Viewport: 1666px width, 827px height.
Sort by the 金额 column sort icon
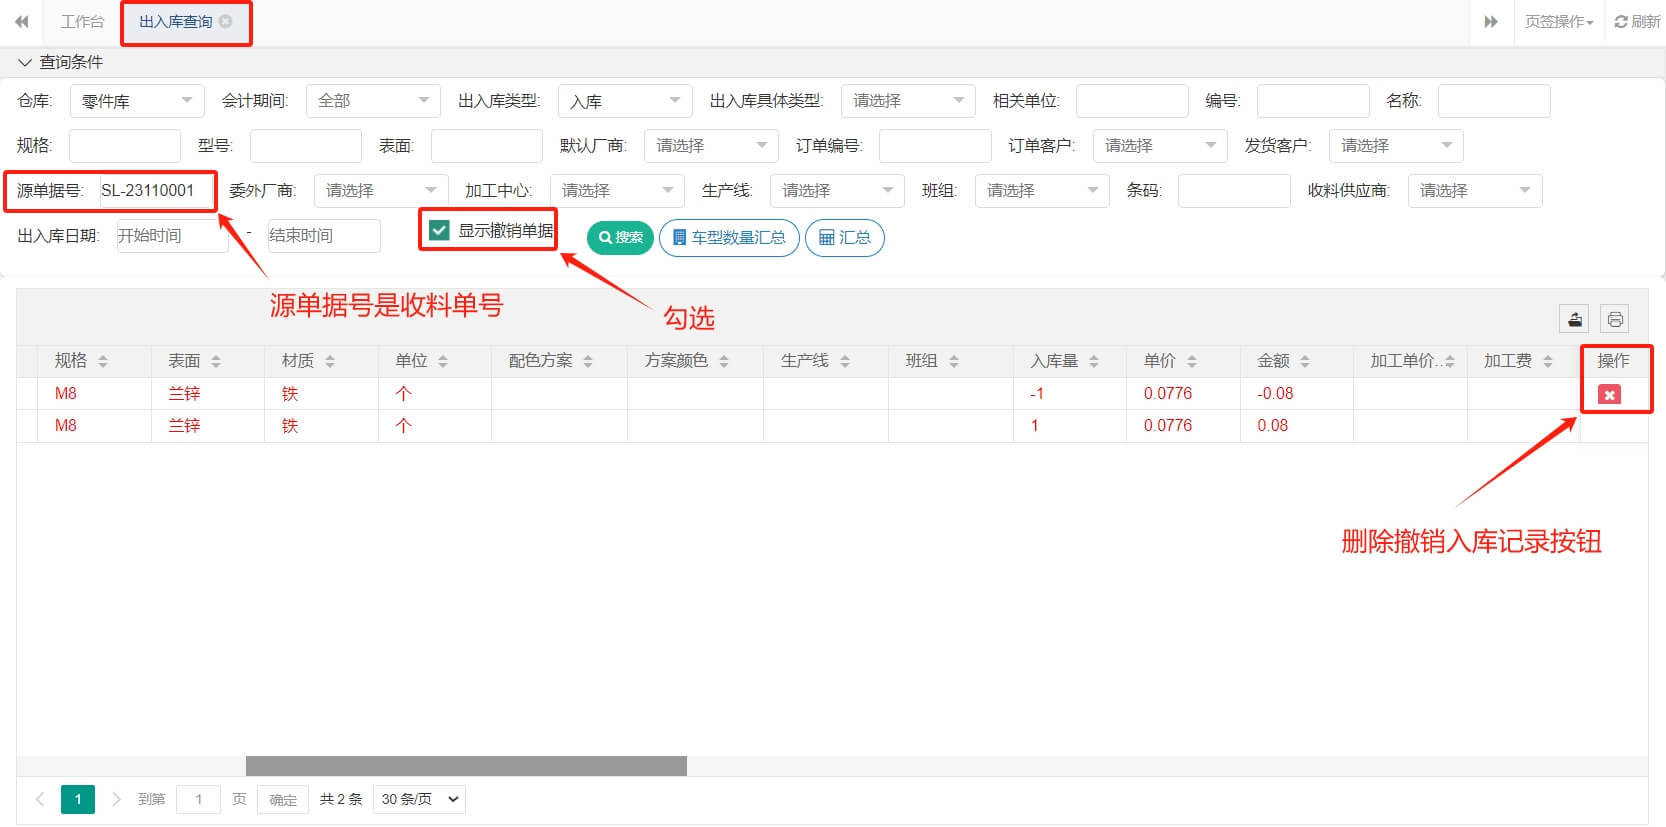[1305, 361]
